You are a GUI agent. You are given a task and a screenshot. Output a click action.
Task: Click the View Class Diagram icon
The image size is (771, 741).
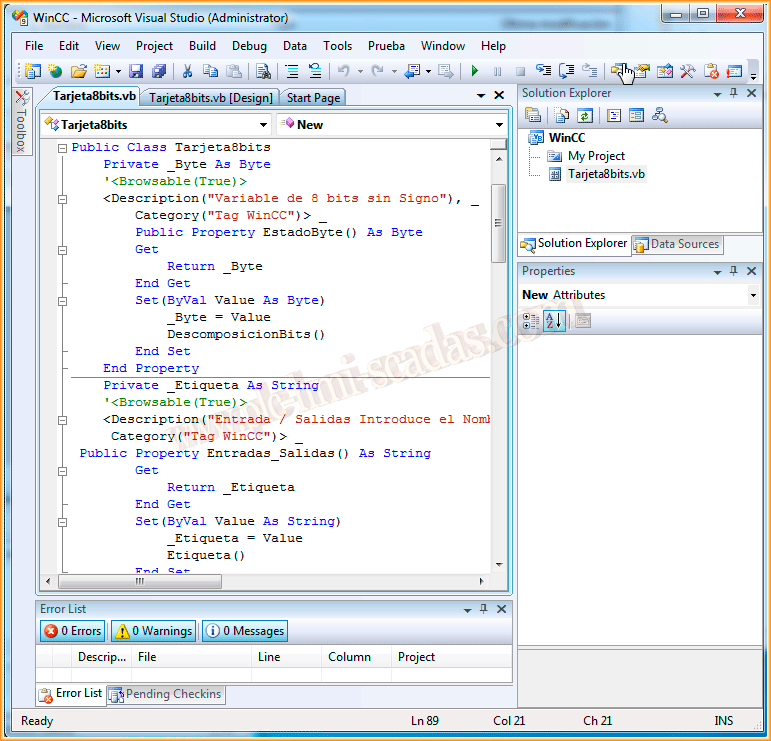(x=659, y=116)
